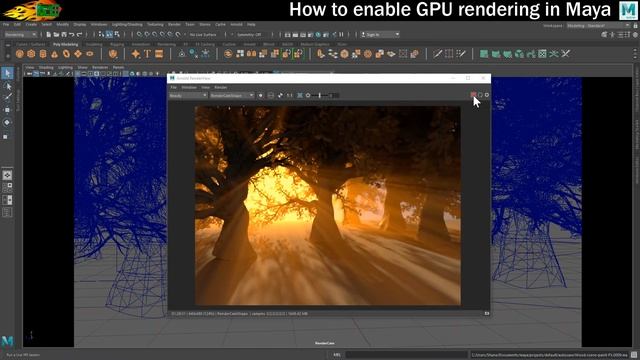Open the RenderCamShape camera dropdown
This screenshot has width=640, height=360.
(x=232, y=95)
